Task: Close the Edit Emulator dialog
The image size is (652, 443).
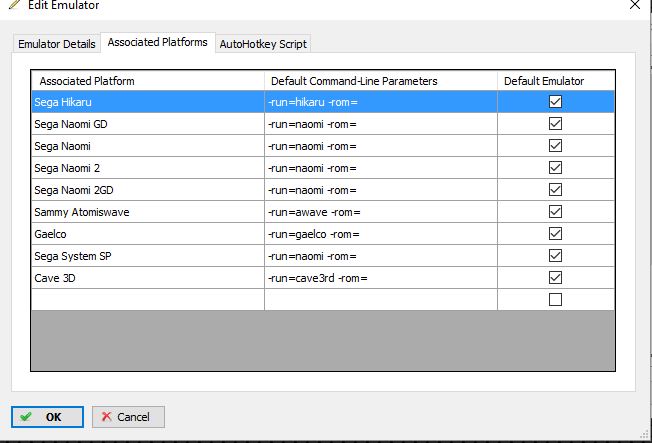Action: coord(635,5)
